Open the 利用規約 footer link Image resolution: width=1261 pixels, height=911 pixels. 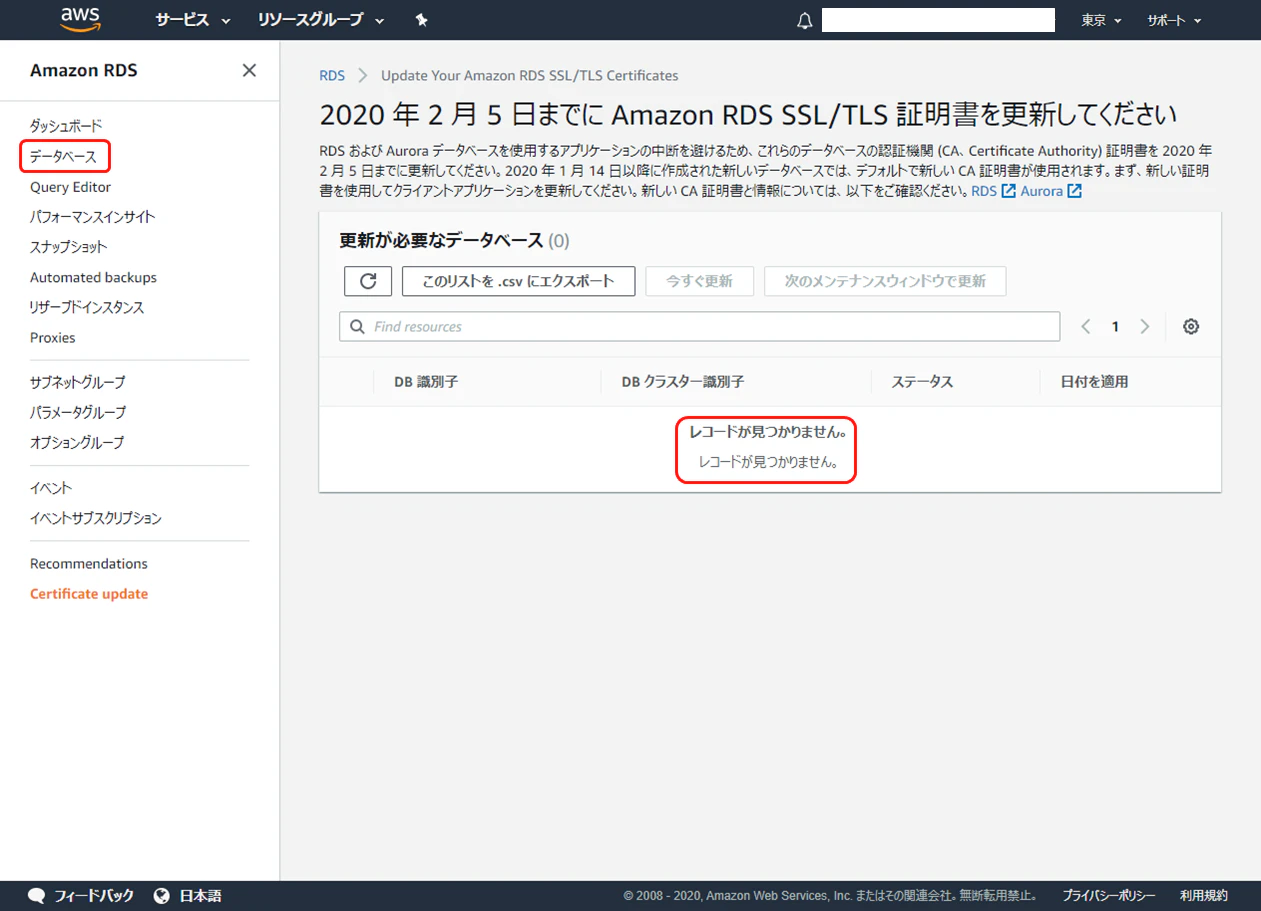point(1204,896)
